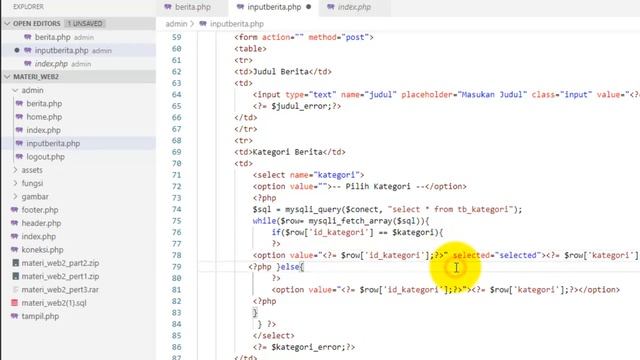Click the form action method="post" line
The width and height of the screenshot is (640, 360).
(304, 37)
